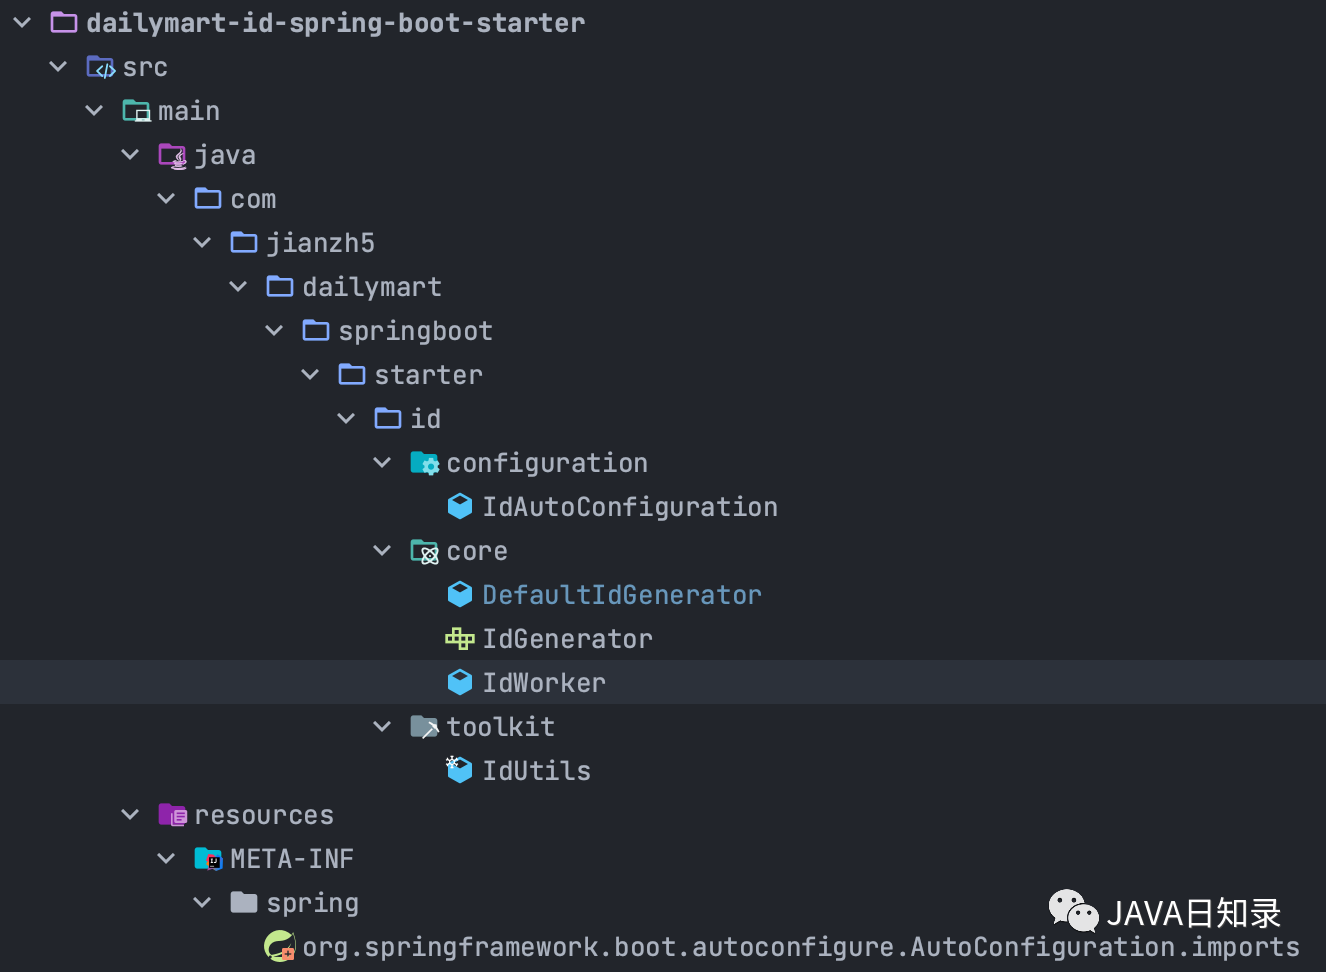Select the org.springframework.boot.autoconfigure.AutoConfiguration.imports file
Image resolution: width=1326 pixels, height=972 pixels.
click(801, 947)
